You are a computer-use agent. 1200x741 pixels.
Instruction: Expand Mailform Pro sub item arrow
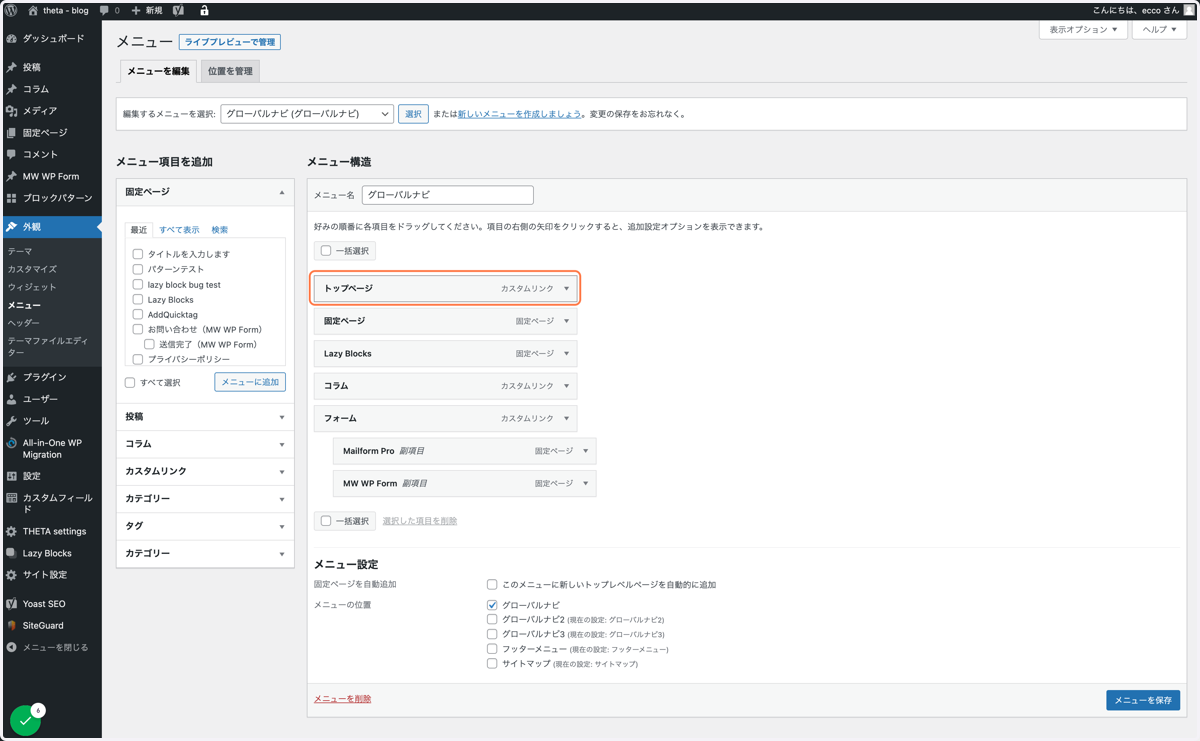tap(586, 451)
